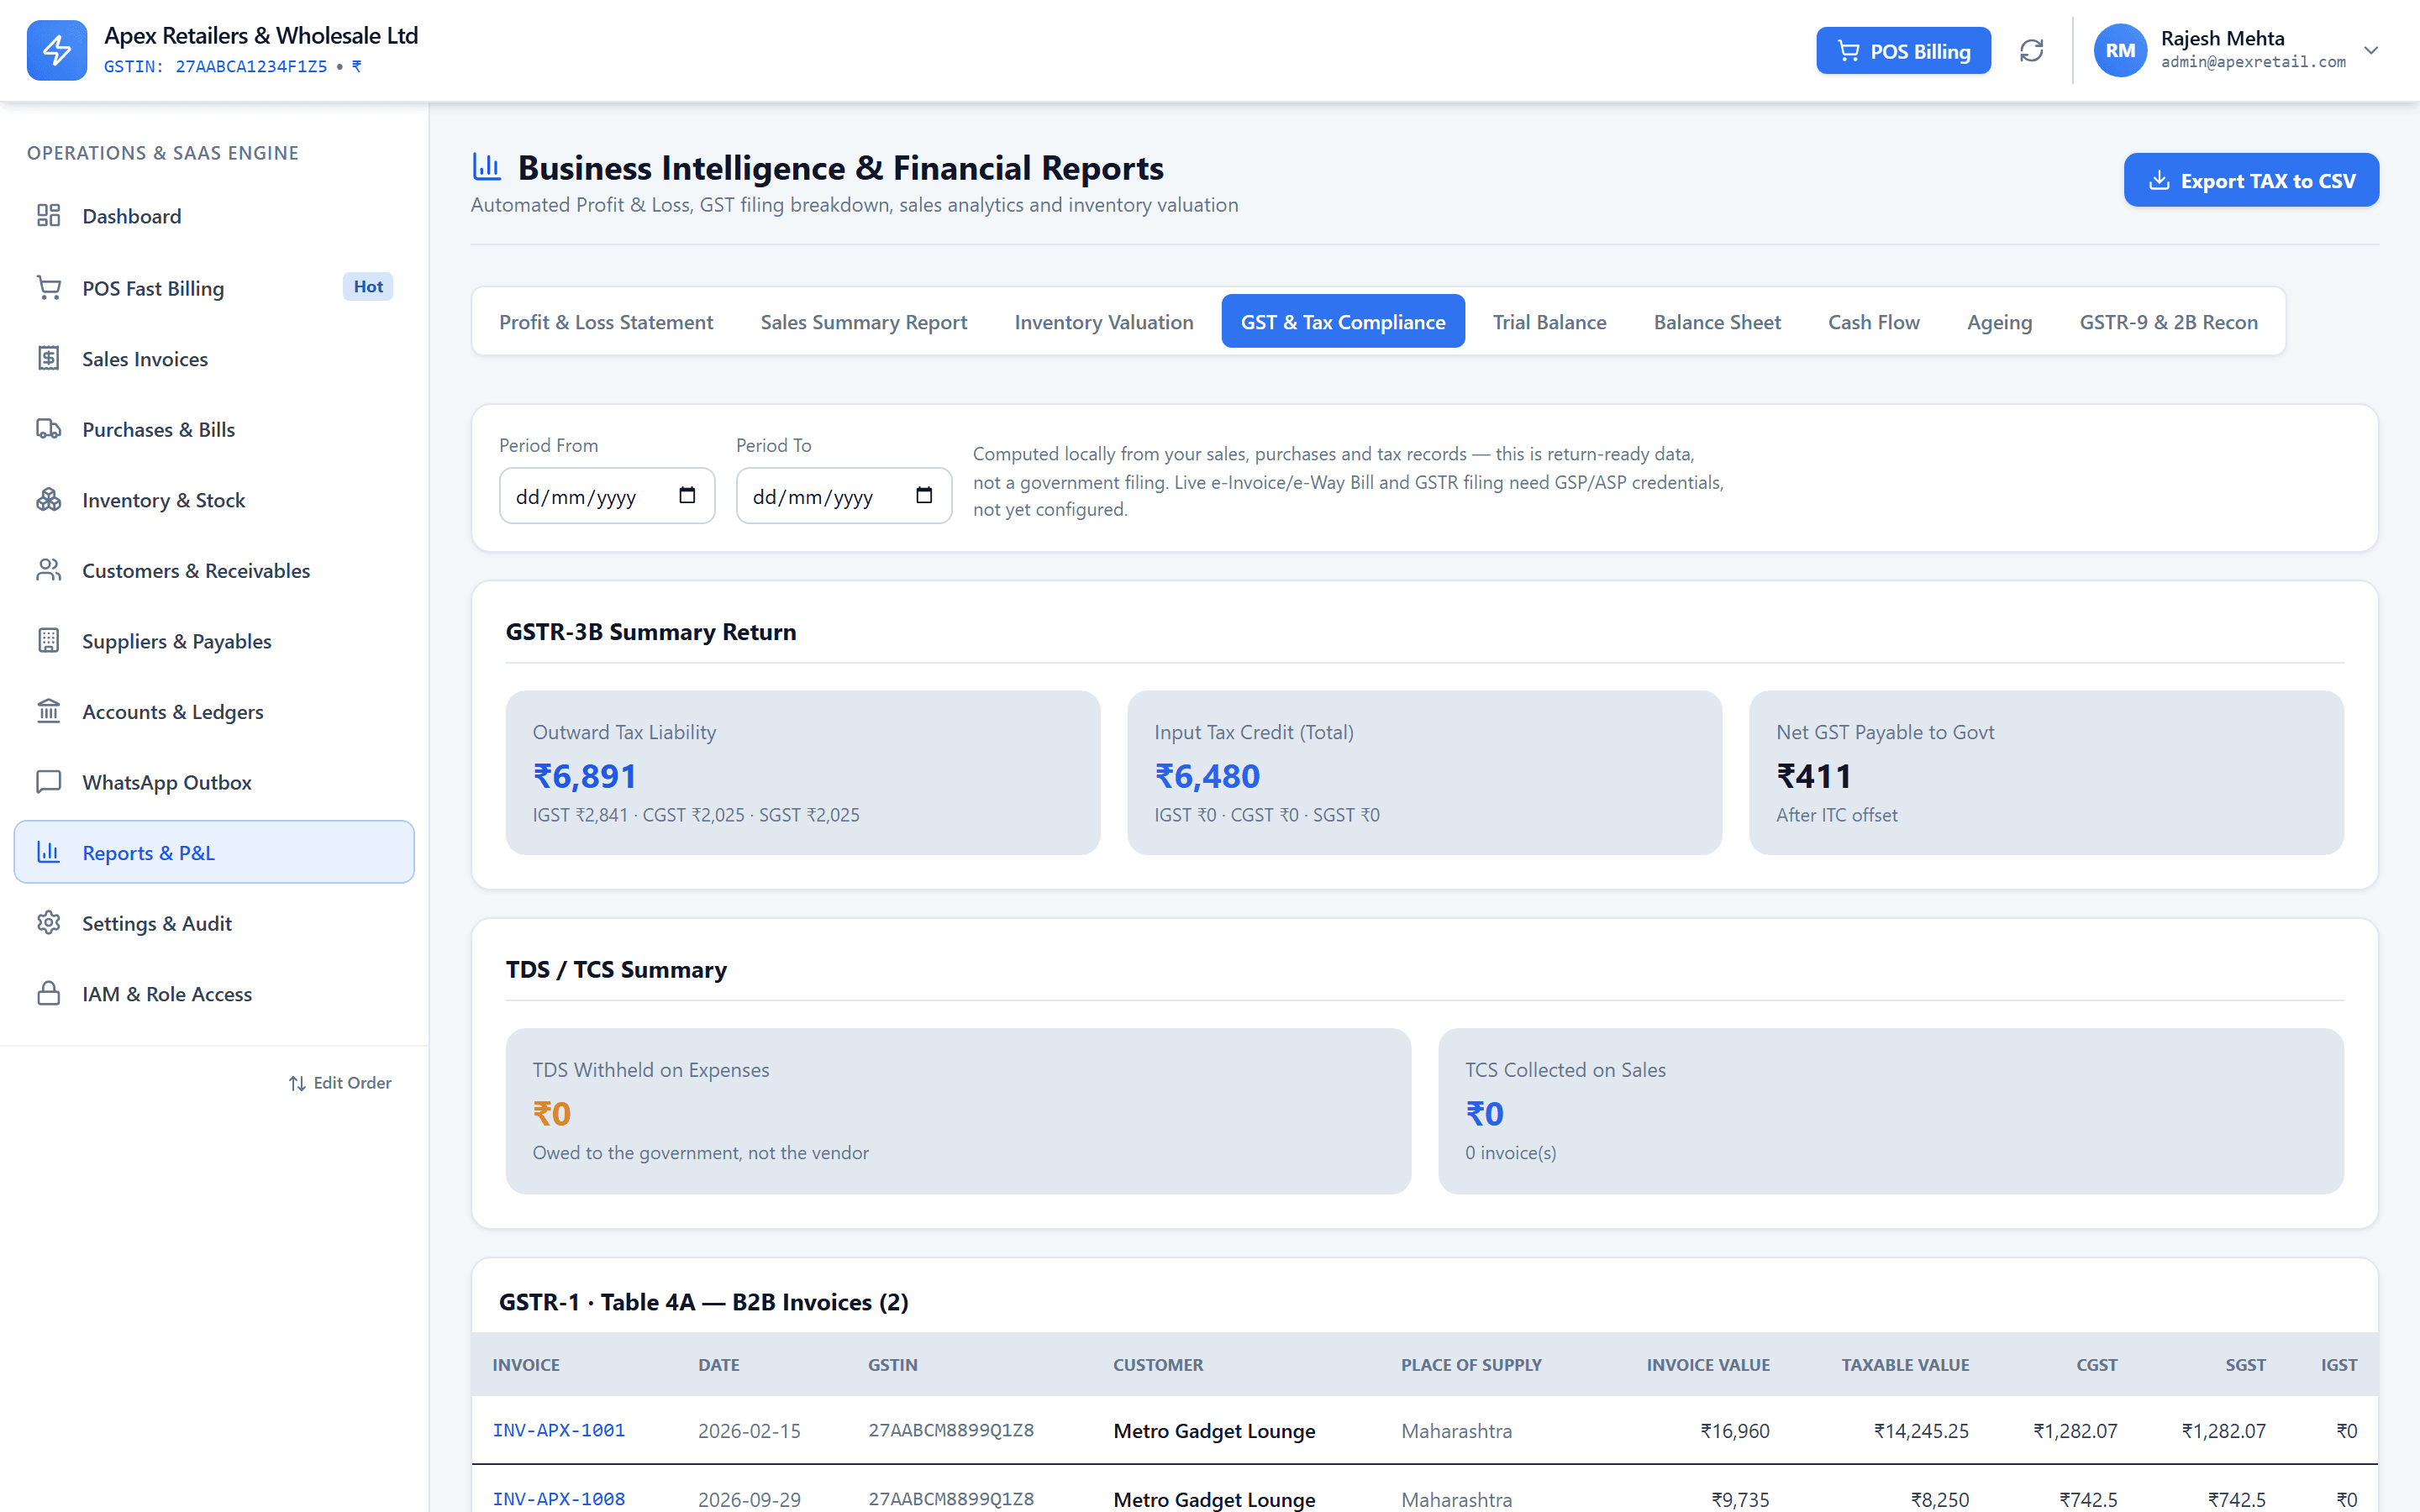This screenshot has height=1512, width=2420.
Task: Click the Customers & Receivables people icon
Action: point(49,570)
